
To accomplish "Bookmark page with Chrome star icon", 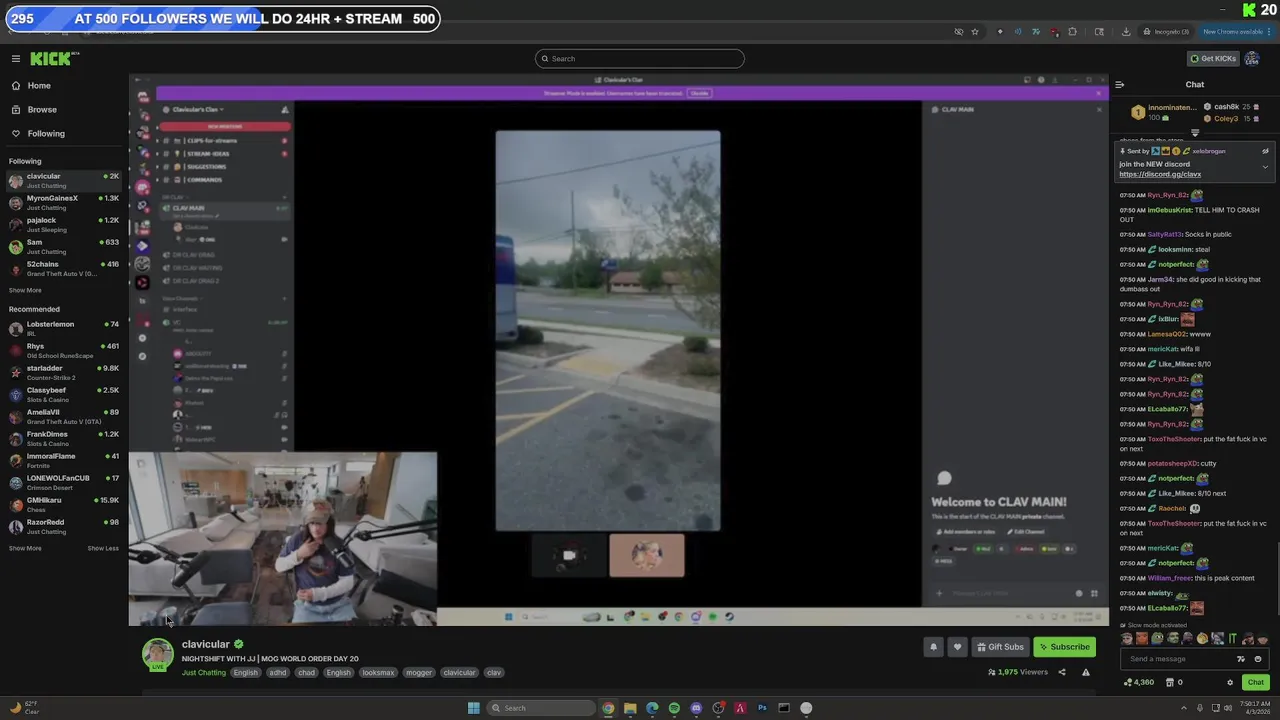I will pyautogui.click(x=975, y=32).
